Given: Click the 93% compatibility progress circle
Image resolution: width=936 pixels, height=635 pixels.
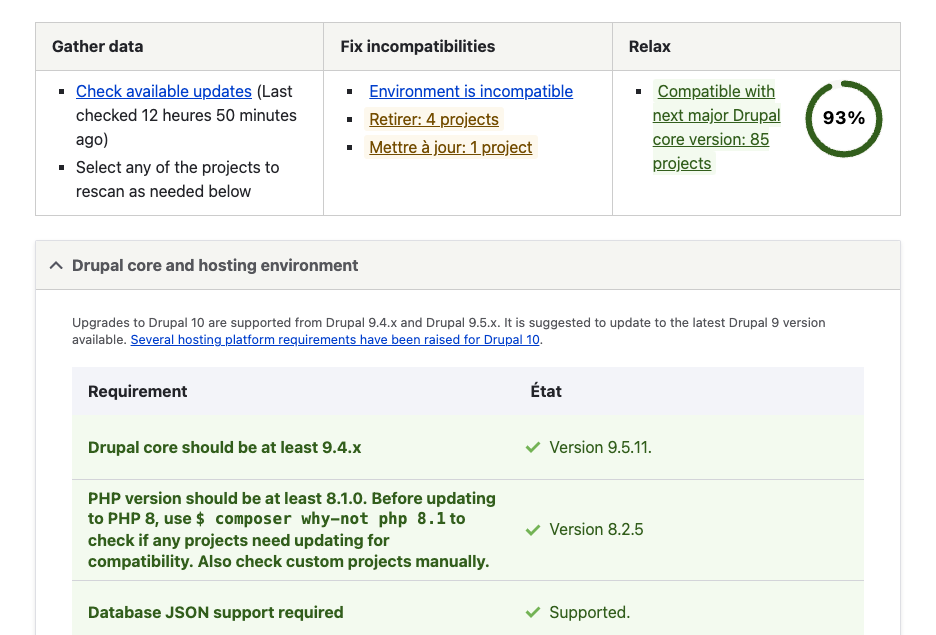Looking at the screenshot, I should (x=843, y=118).
